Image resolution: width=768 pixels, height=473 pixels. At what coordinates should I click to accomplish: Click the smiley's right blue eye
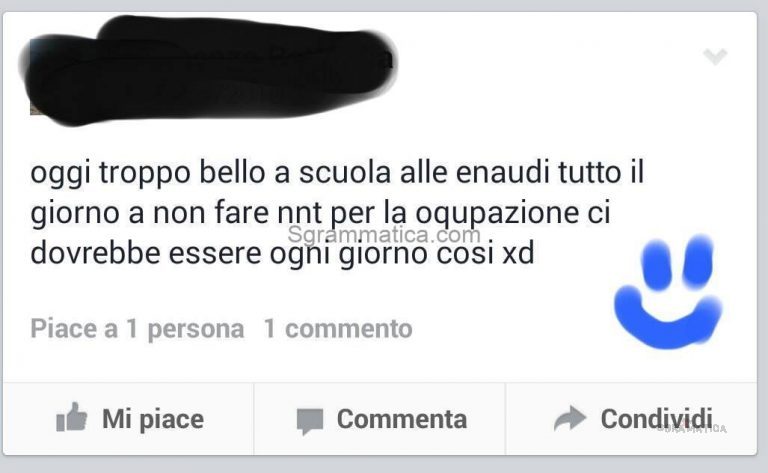[x=697, y=260]
